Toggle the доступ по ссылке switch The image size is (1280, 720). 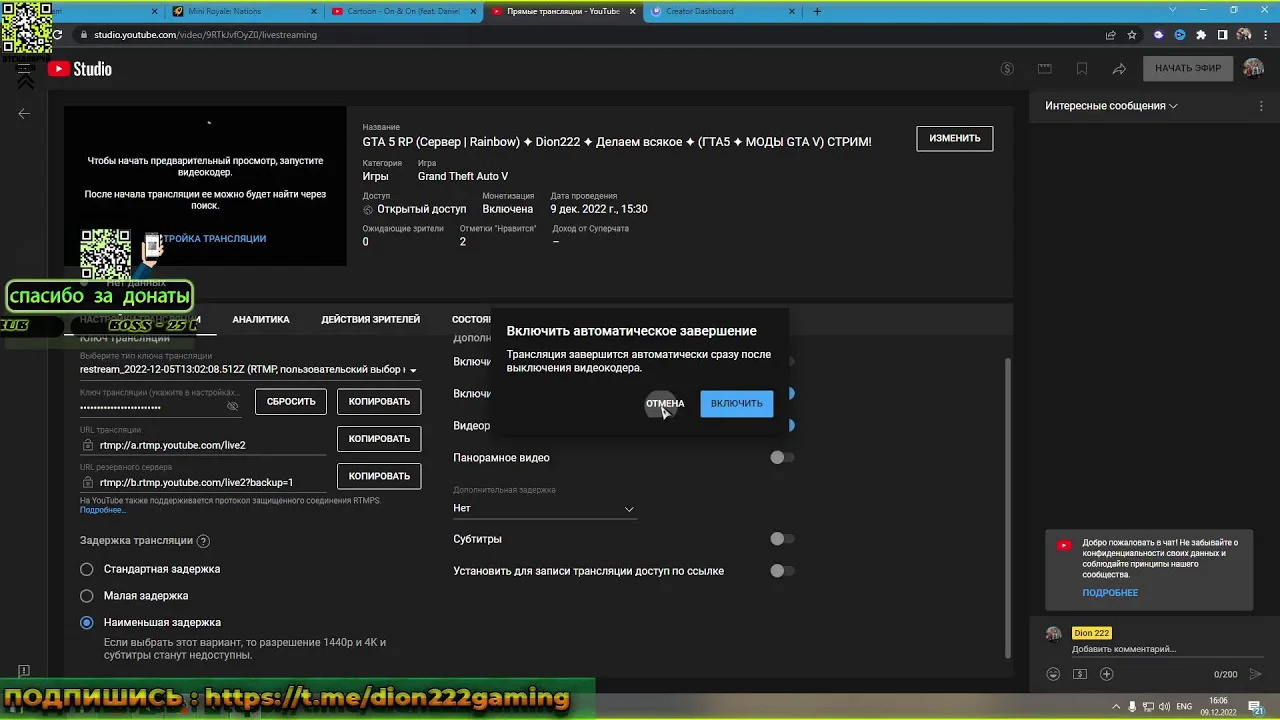click(x=782, y=571)
